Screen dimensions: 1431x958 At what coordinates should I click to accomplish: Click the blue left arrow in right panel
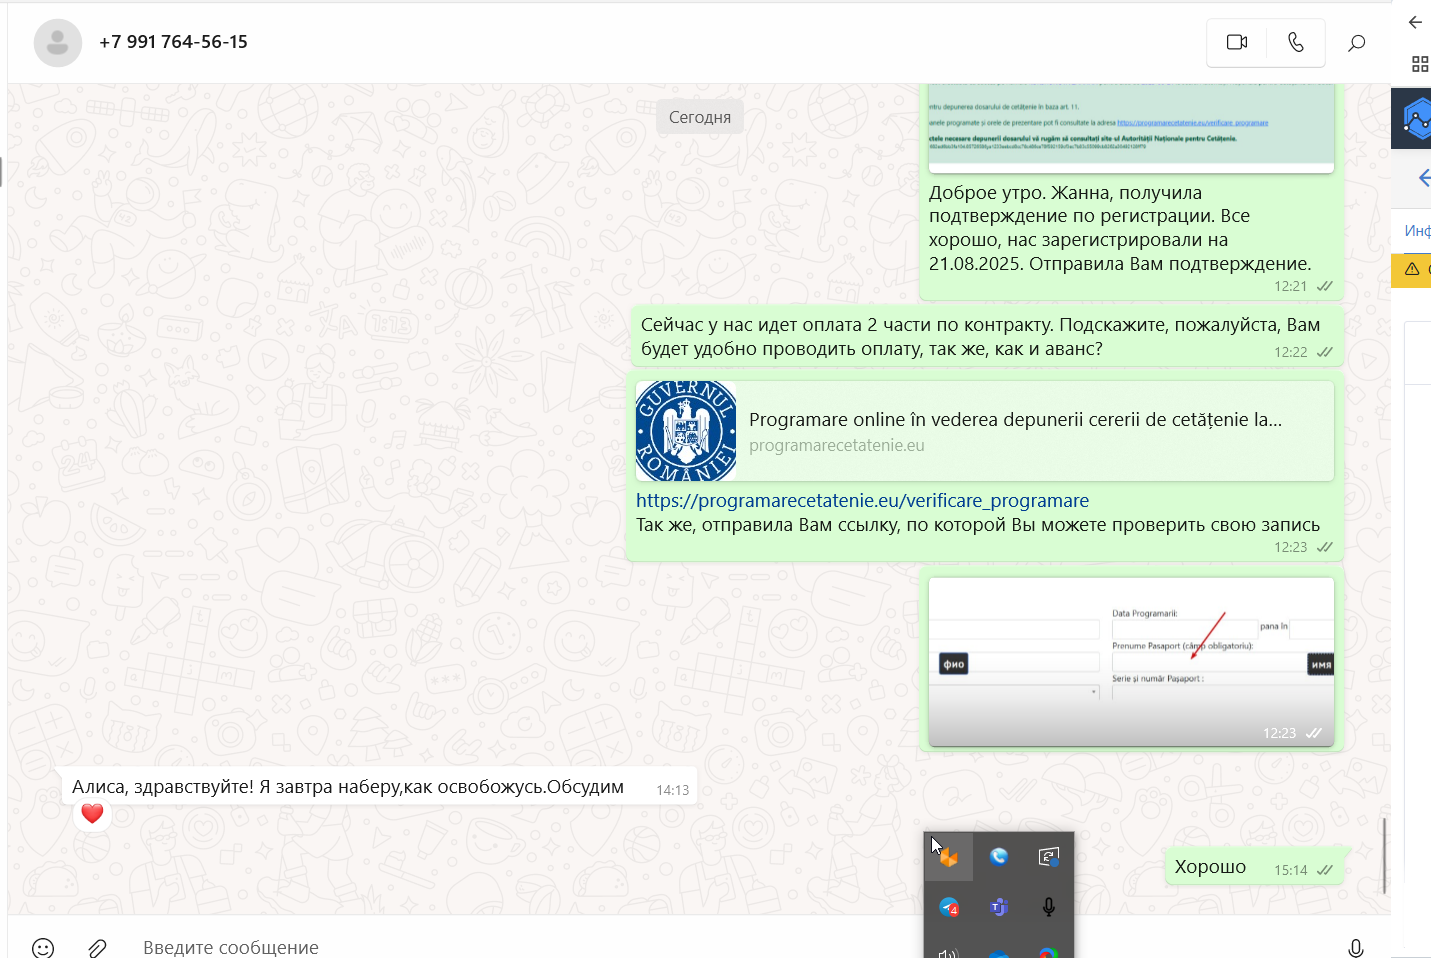click(x=1423, y=179)
